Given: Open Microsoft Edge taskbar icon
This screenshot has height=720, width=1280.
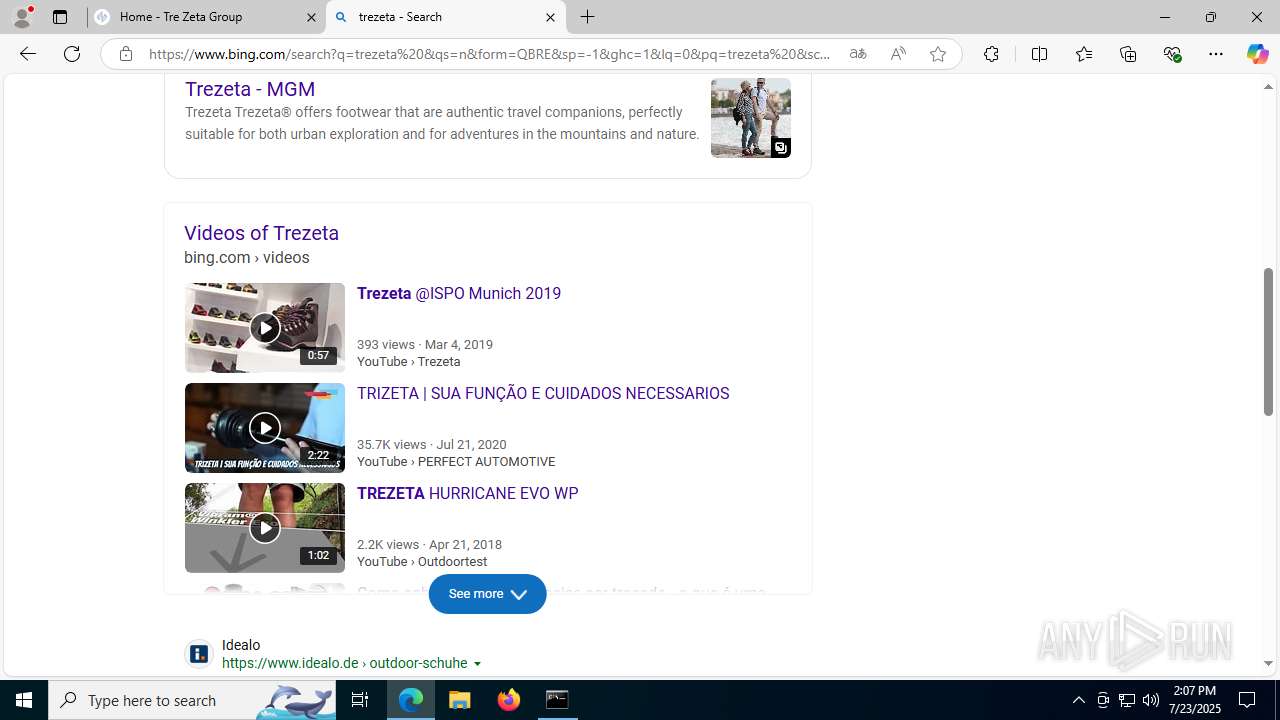Looking at the screenshot, I should click(x=411, y=700).
